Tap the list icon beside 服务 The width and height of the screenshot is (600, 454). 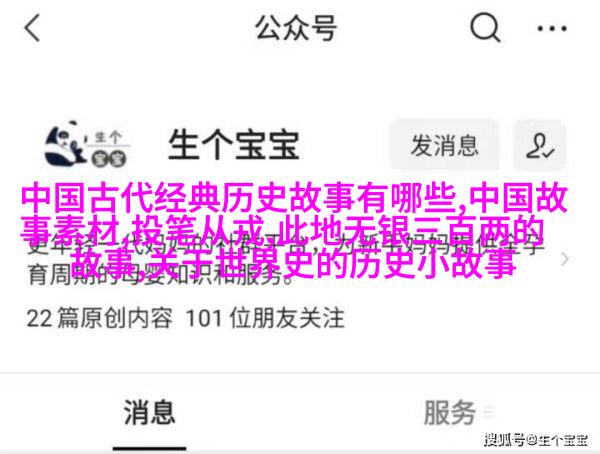(x=489, y=413)
